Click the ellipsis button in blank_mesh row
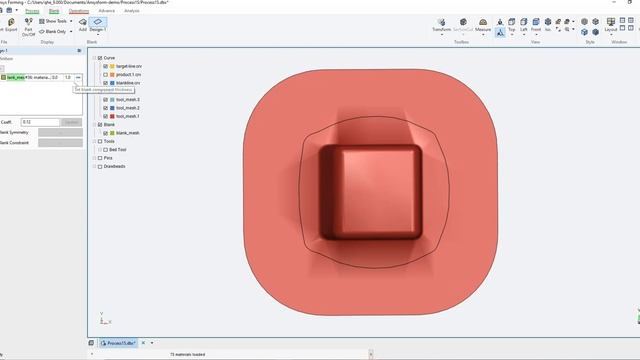Viewport: 640px width, 360px height. click(78, 77)
